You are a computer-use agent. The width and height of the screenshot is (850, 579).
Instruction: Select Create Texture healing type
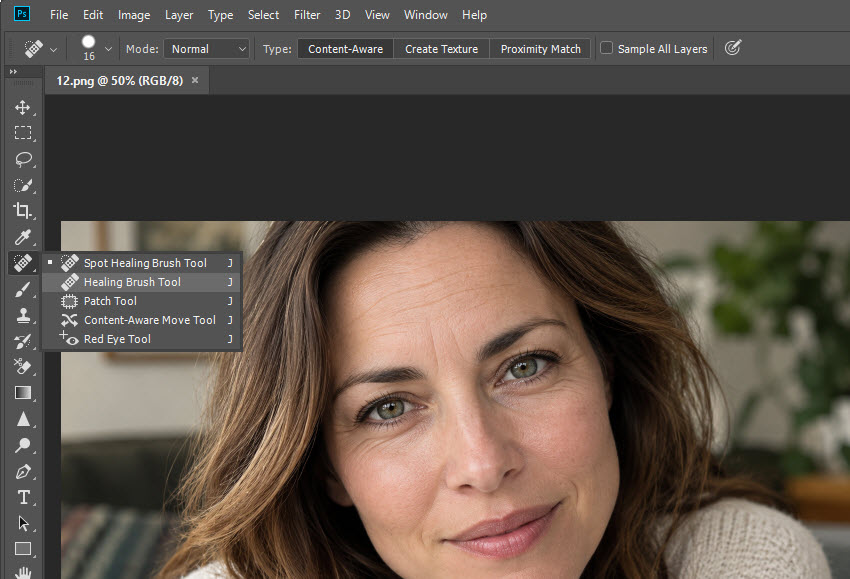[x=441, y=49]
